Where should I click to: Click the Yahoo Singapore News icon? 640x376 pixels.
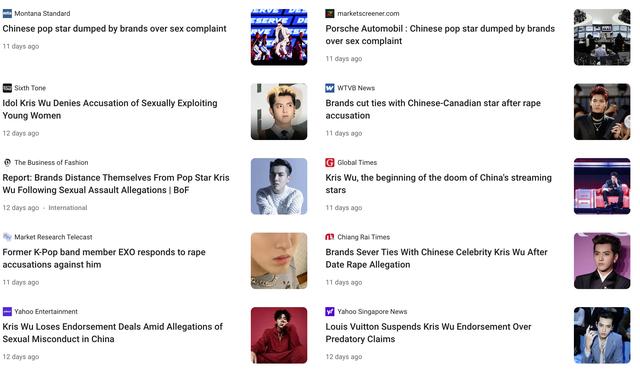[330, 311]
